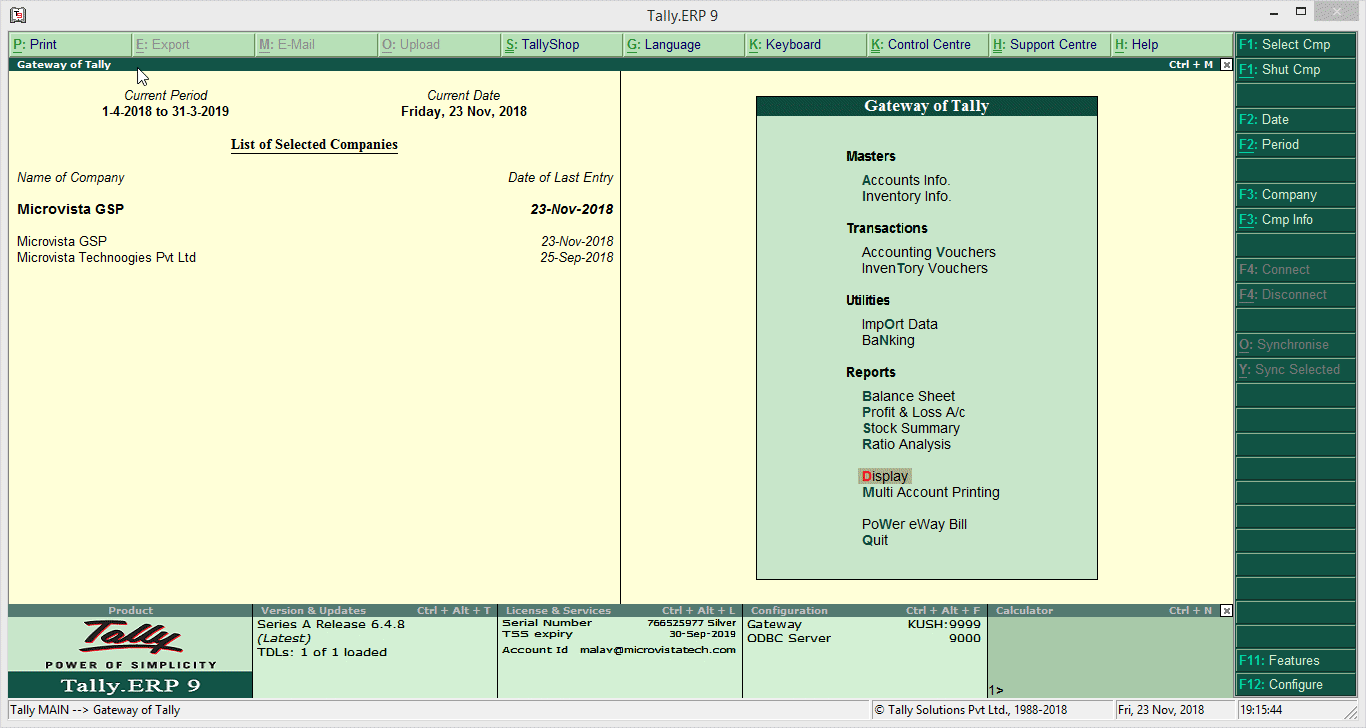The width and height of the screenshot is (1366, 728).
Task: Select Banking under Utilities
Action: (888, 340)
